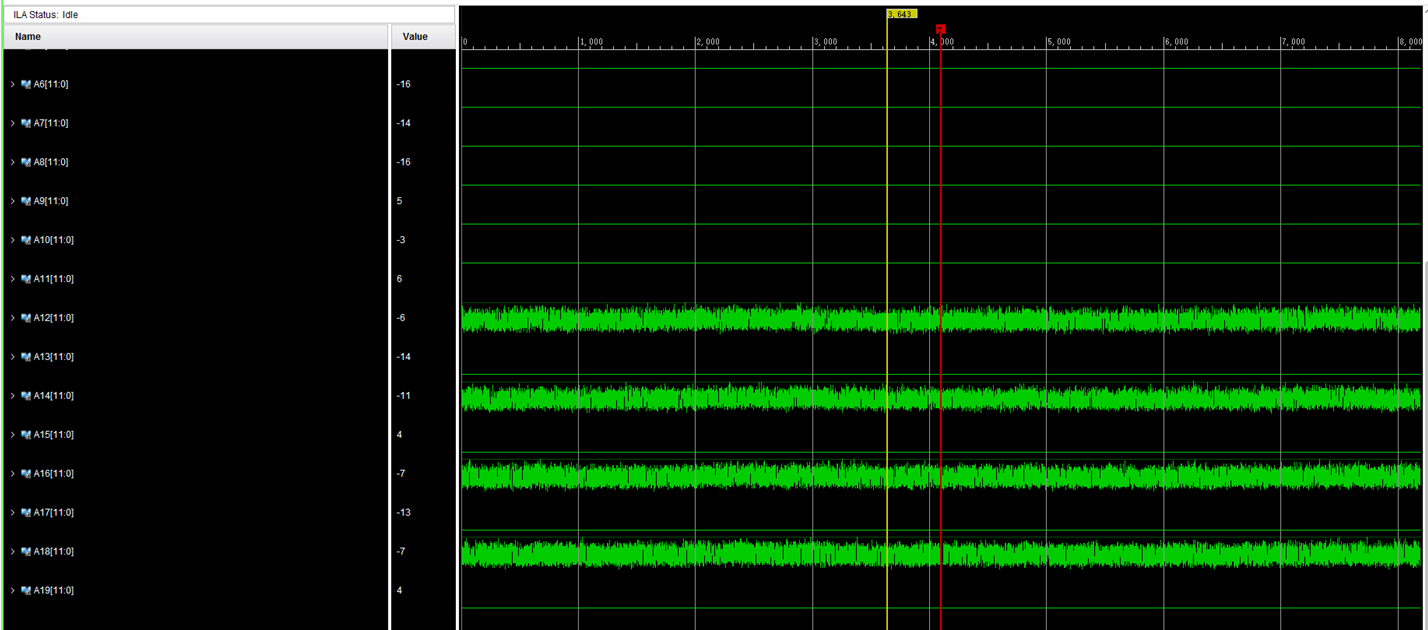Viewport: 1428px width, 630px height.
Task: Click the bus icon of A16[11:0]
Action: click(26, 475)
